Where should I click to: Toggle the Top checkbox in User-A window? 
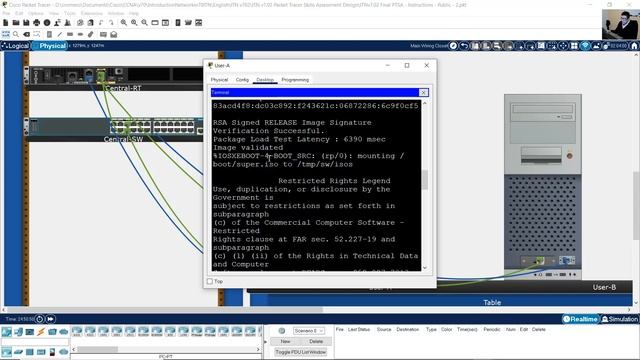pyautogui.click(x=210, y=281)
